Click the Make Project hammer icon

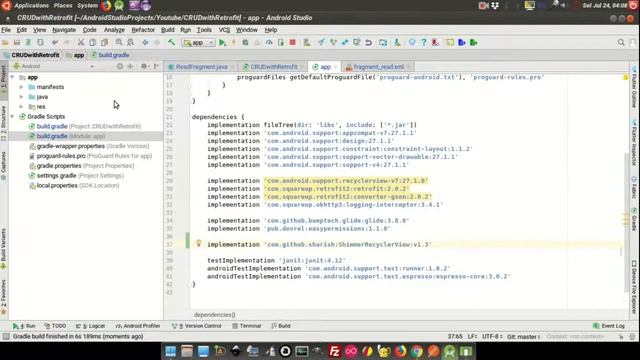coord(171,42)
